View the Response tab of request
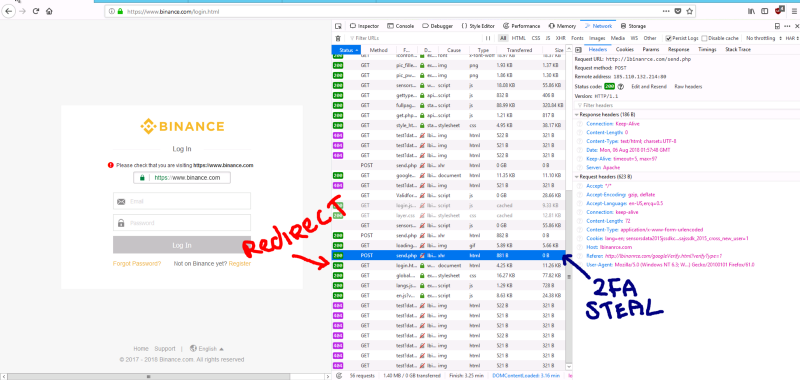 tap(679, 50)
